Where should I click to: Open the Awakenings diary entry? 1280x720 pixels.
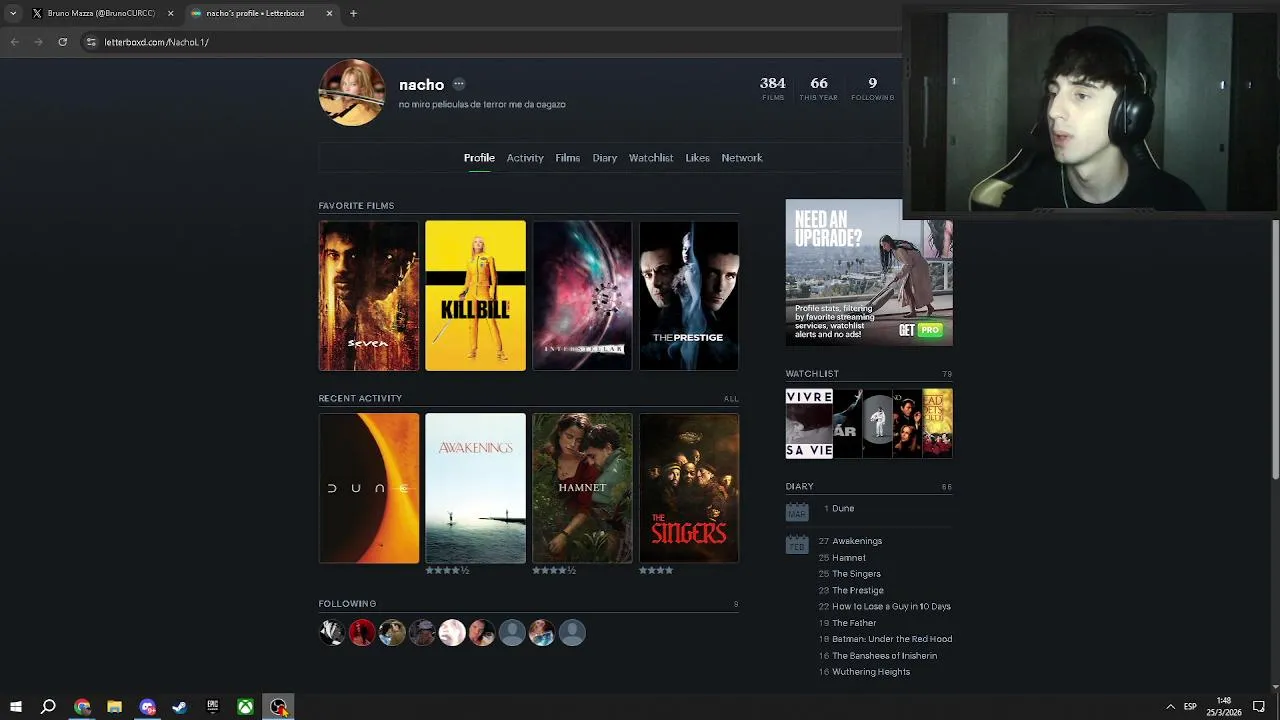857,541
